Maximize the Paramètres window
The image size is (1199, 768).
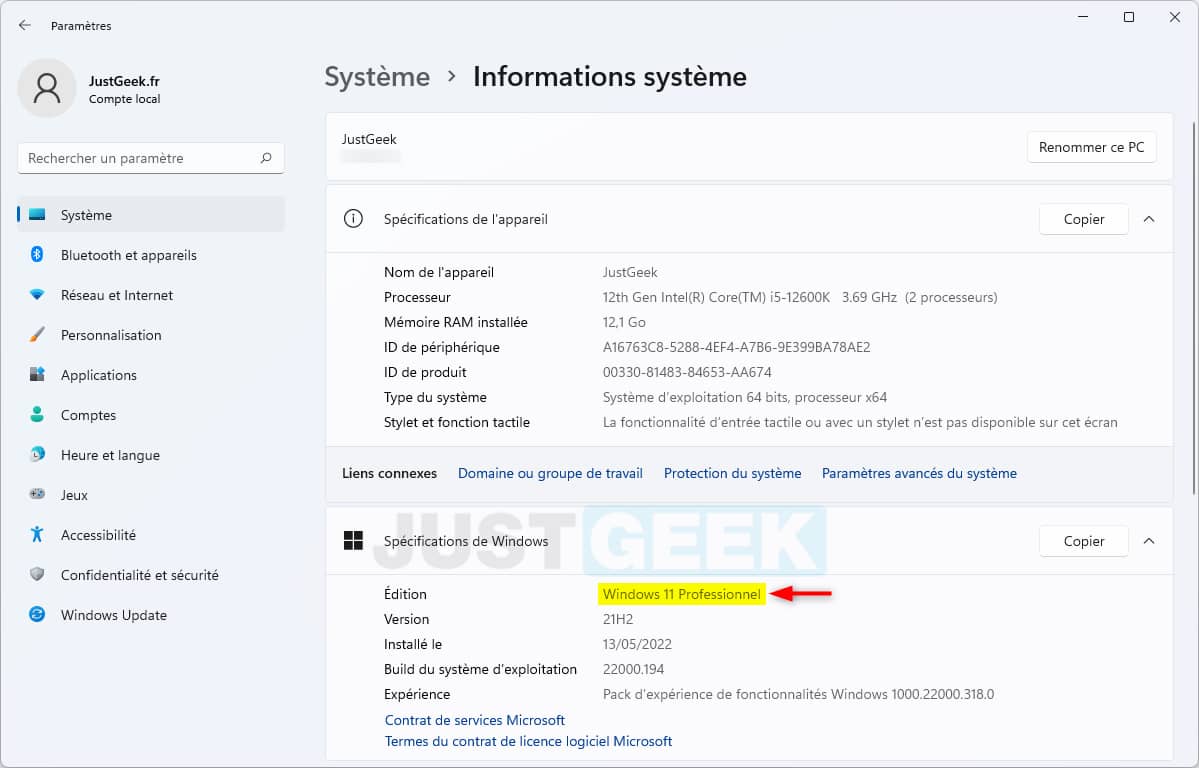click(1129, 17)
